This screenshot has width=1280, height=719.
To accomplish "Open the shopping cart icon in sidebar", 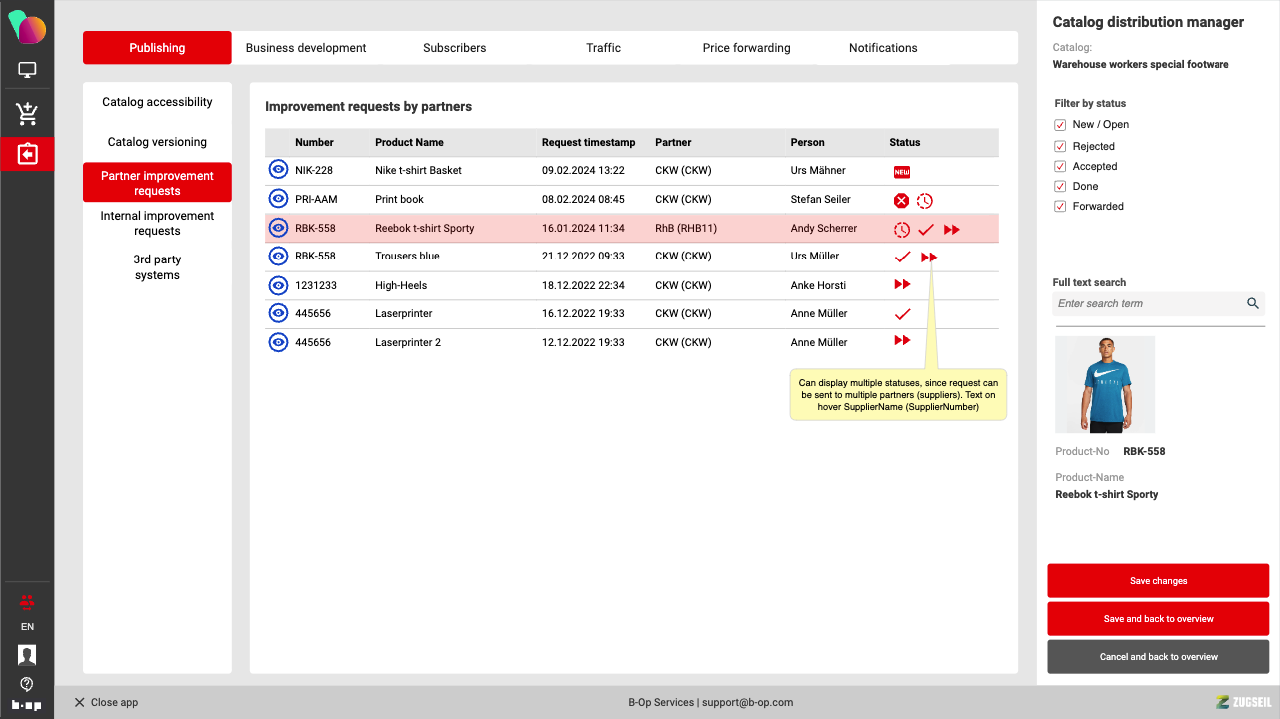I will (x=27, y=114).
